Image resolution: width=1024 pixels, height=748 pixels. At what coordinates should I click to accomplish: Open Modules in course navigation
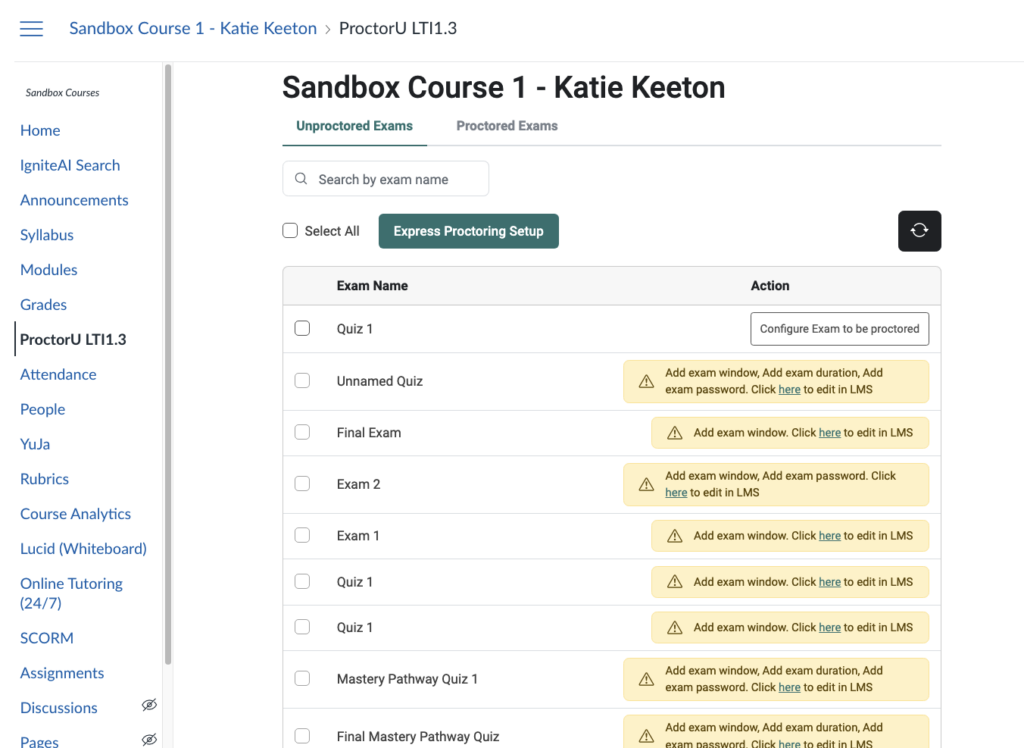[x=48, y=270]
